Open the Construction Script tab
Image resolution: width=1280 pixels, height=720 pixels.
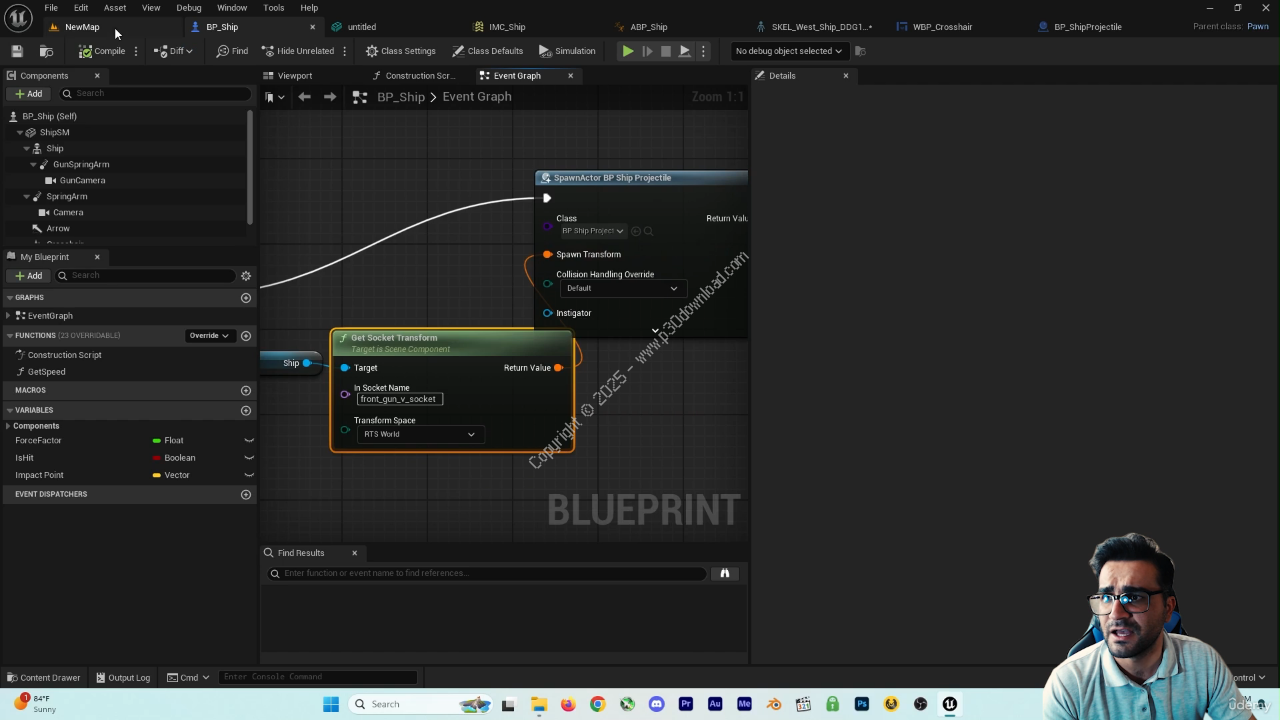click(420, 76)
